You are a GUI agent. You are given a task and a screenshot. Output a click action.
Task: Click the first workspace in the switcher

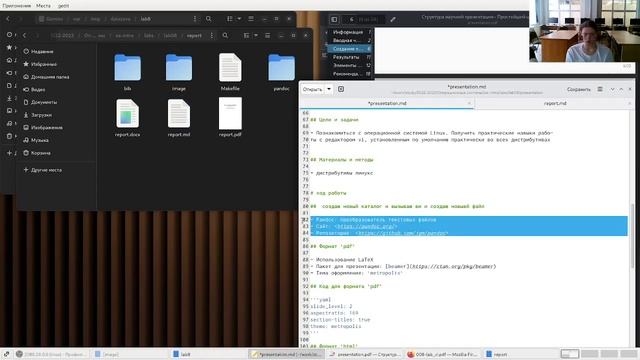coord(569,354)
